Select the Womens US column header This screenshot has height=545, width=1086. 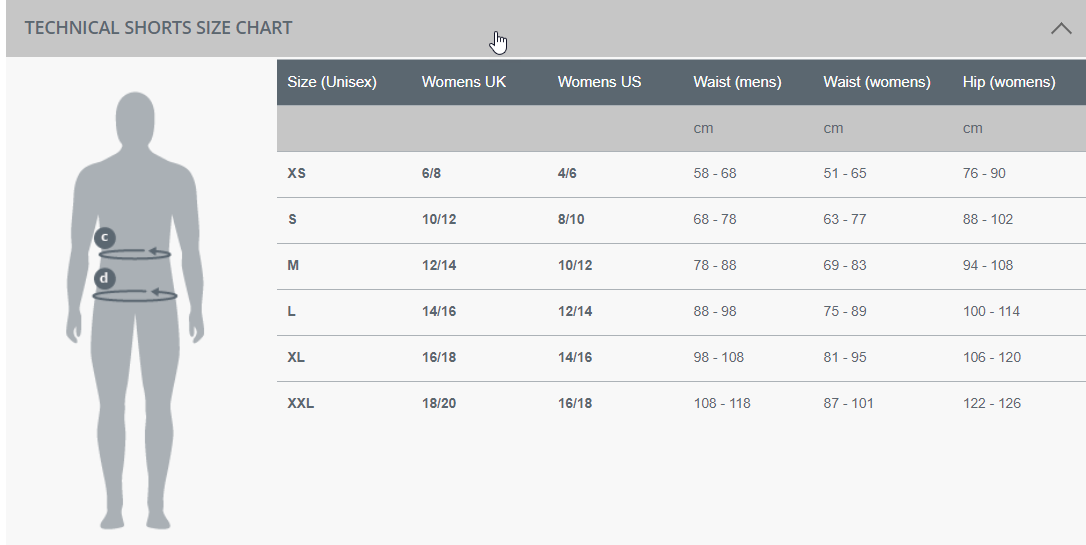click(x=599, y=82)
